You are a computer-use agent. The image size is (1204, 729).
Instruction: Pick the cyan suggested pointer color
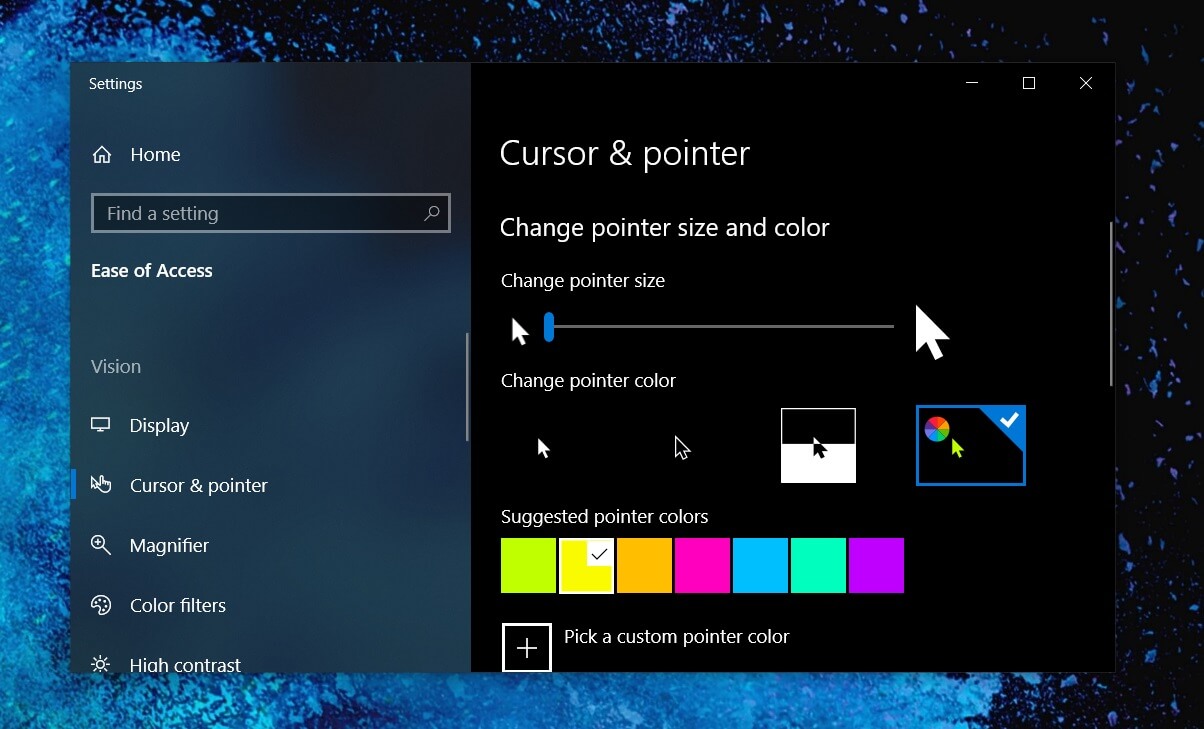[x=760, y=565]
